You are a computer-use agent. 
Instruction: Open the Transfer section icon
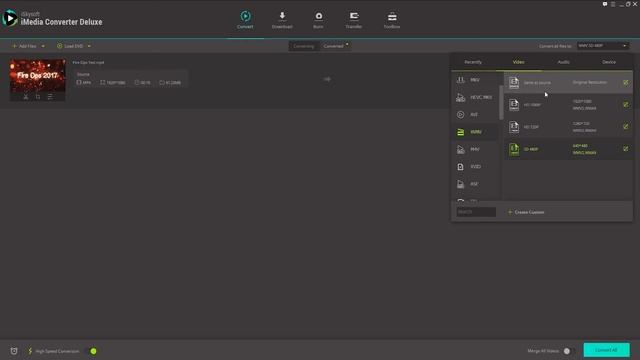354,16
